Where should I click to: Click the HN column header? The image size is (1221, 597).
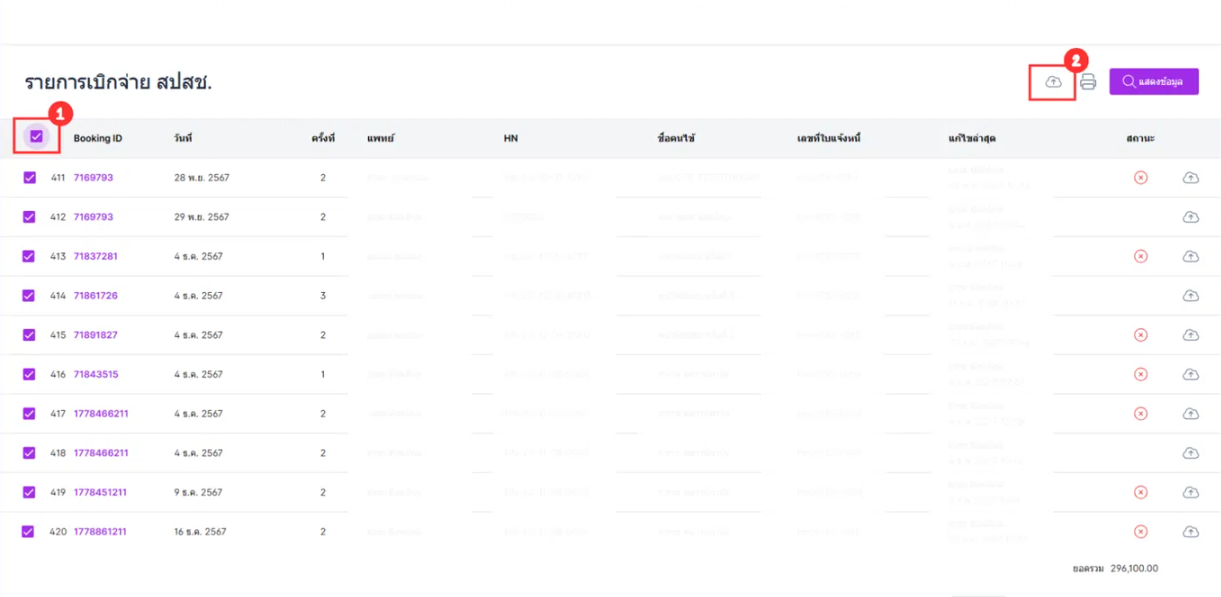[x=510, y=138]
